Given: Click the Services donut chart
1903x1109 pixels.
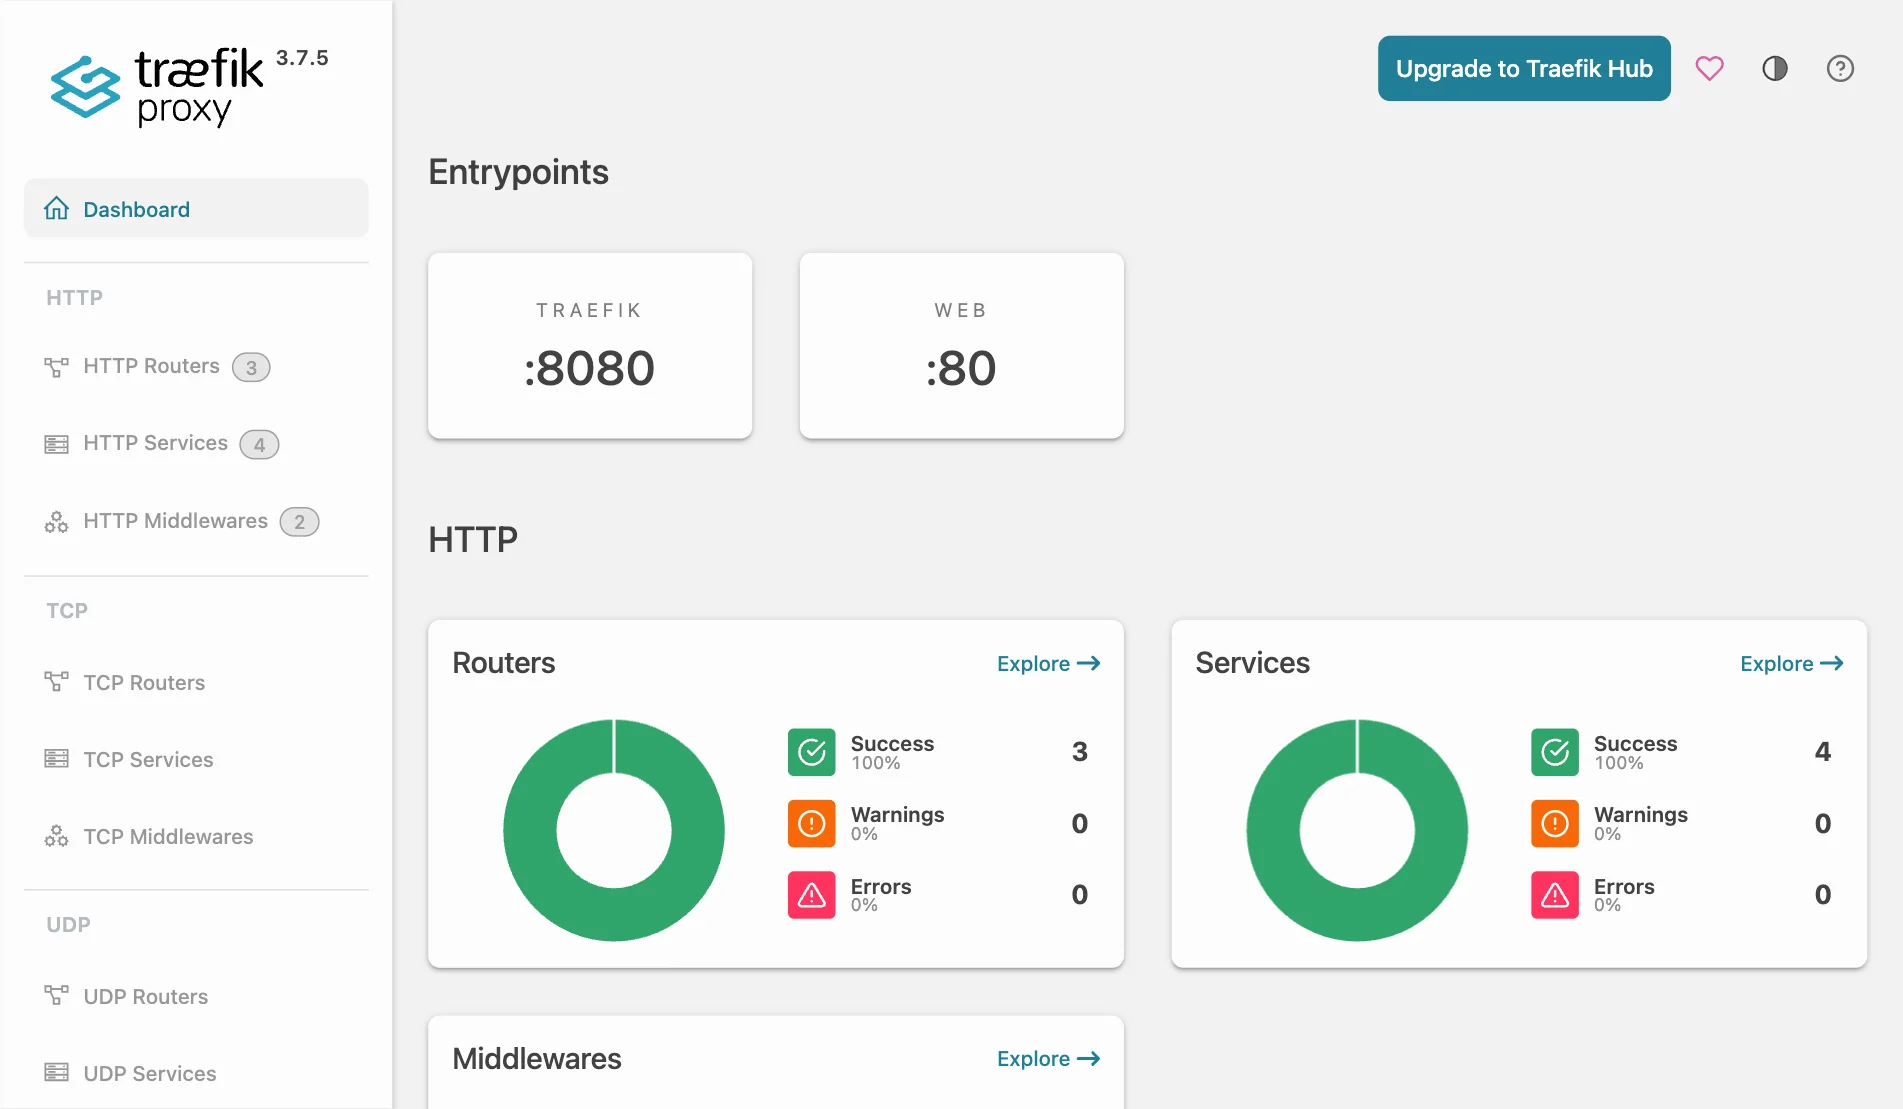Looking at the screenshot, I should (x=1357, y=830).
